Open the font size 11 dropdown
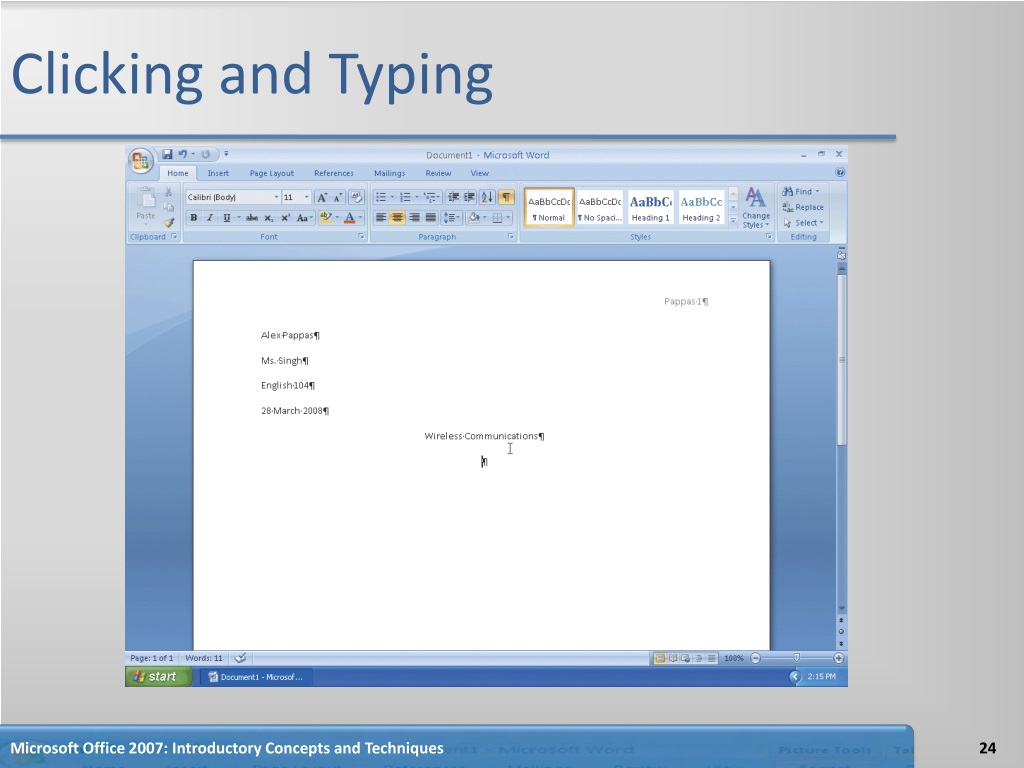This screenshot has width=1024, height=768. pos(306,197)
